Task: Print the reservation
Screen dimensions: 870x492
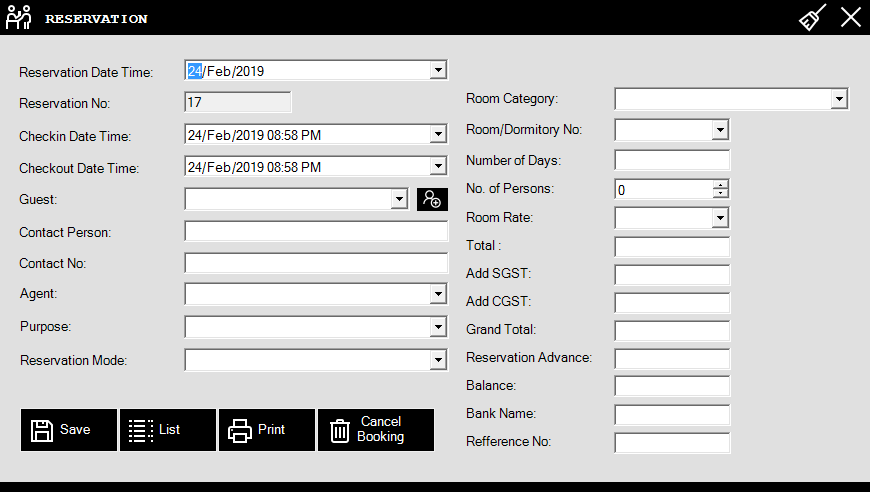Action: coord(267,430)
